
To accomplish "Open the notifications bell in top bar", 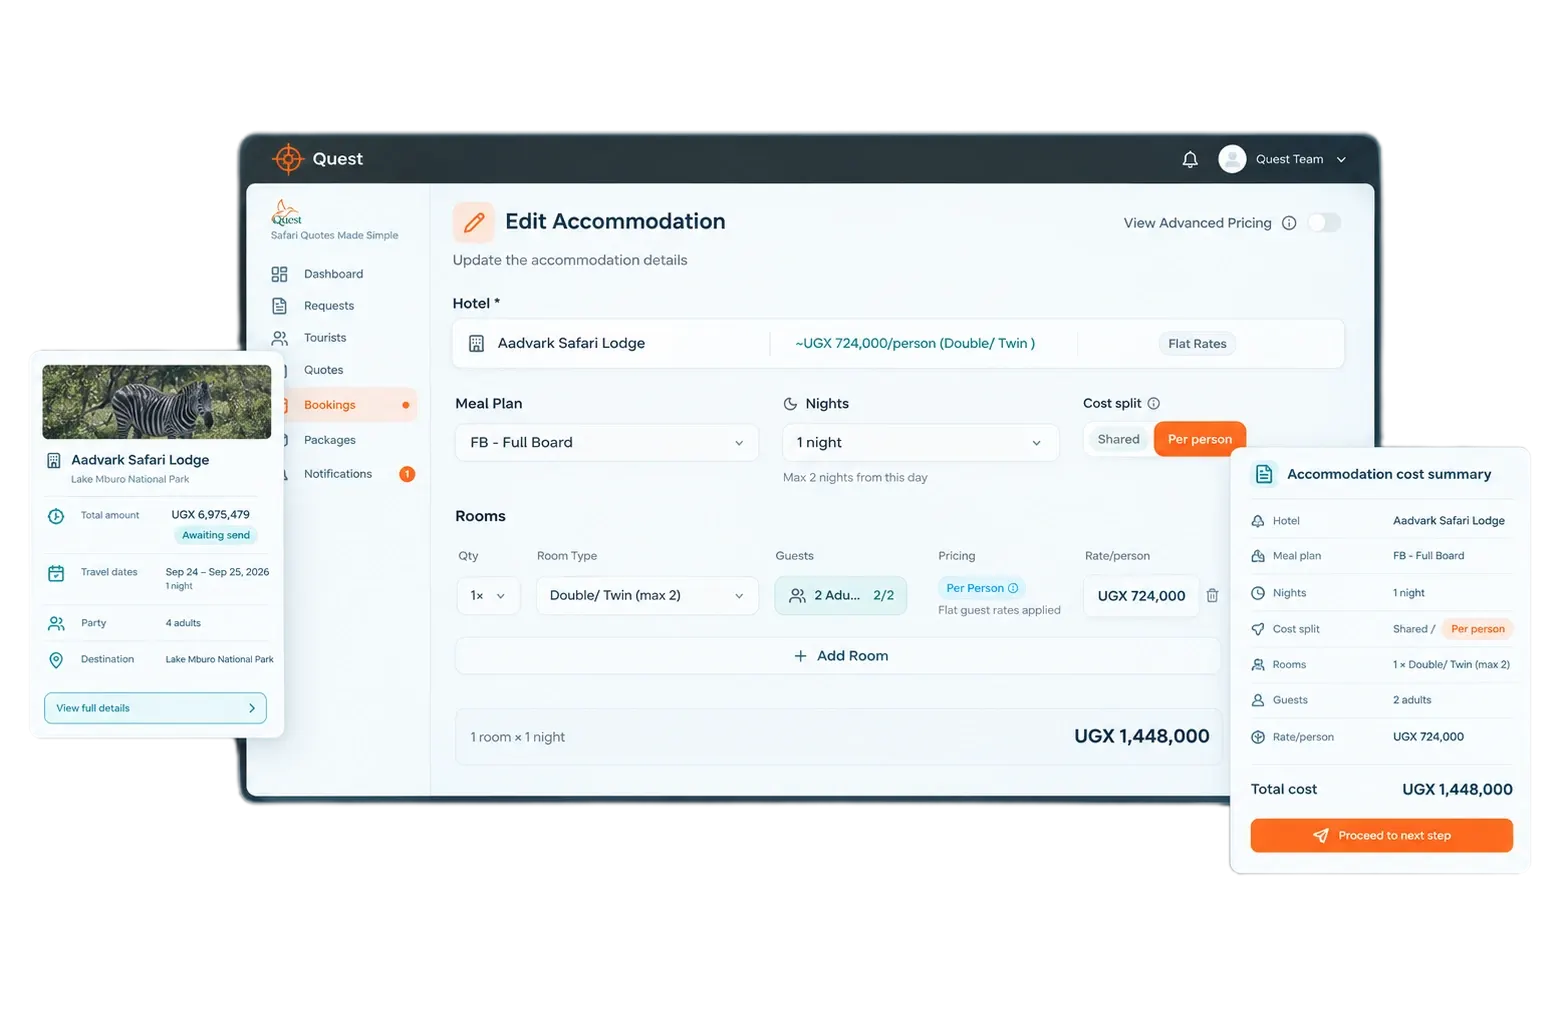I will [x=1190, y=159].
